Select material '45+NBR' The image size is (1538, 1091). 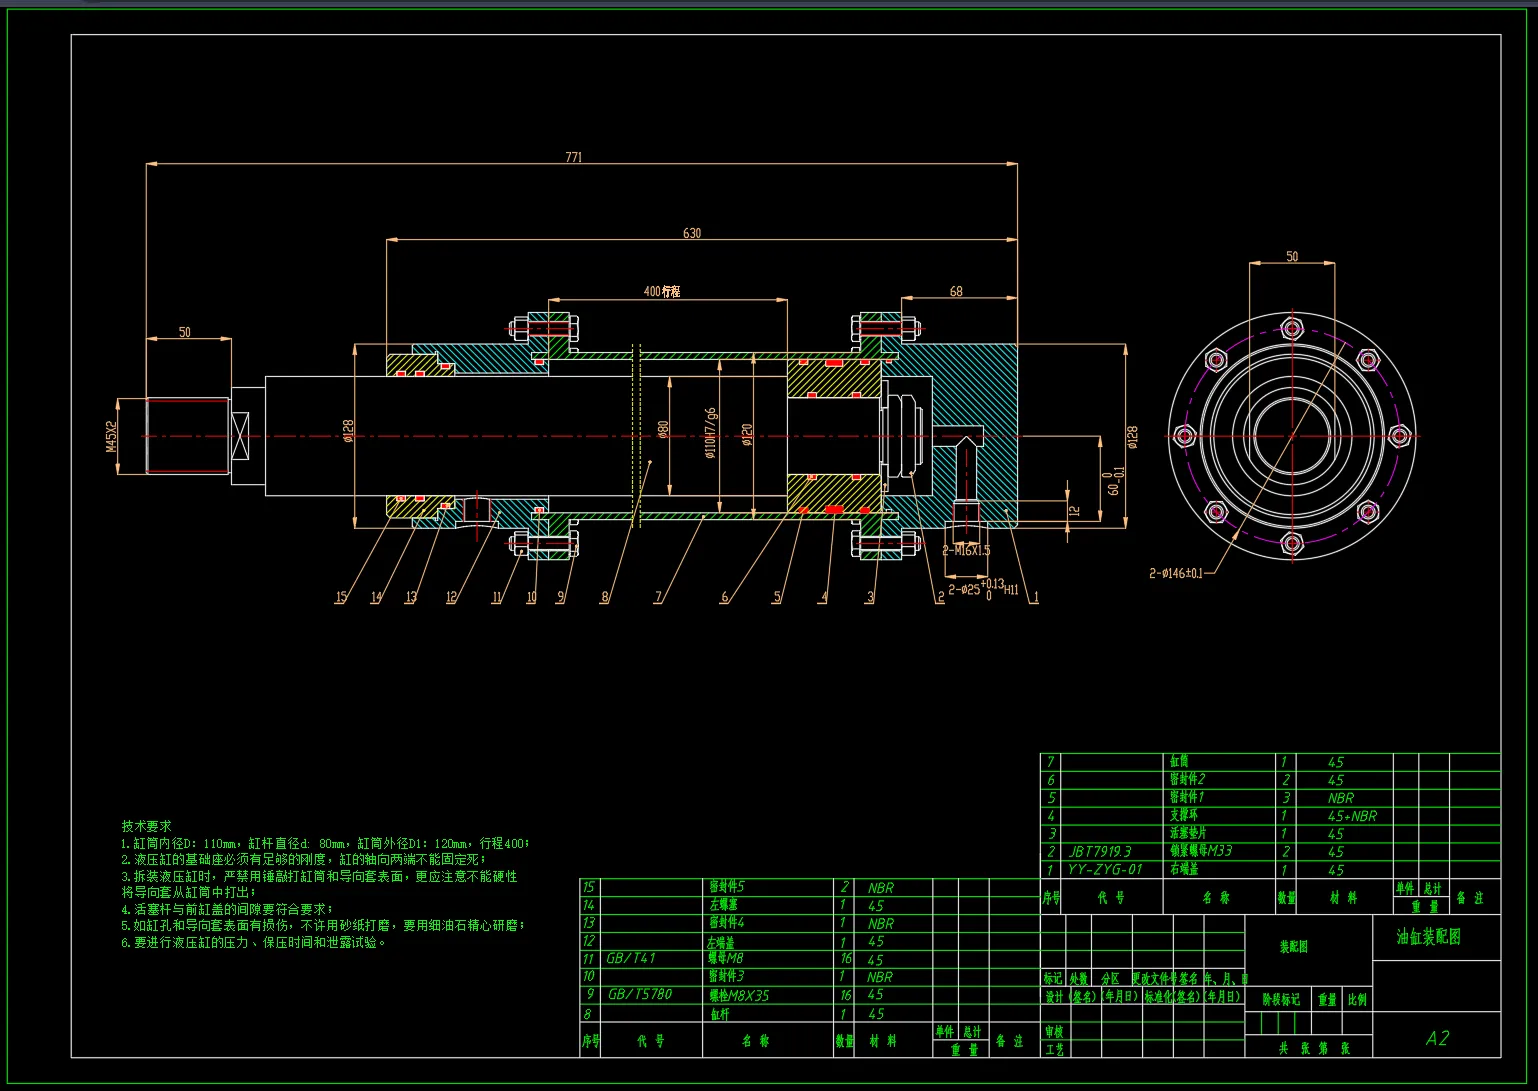point(1352,816)
